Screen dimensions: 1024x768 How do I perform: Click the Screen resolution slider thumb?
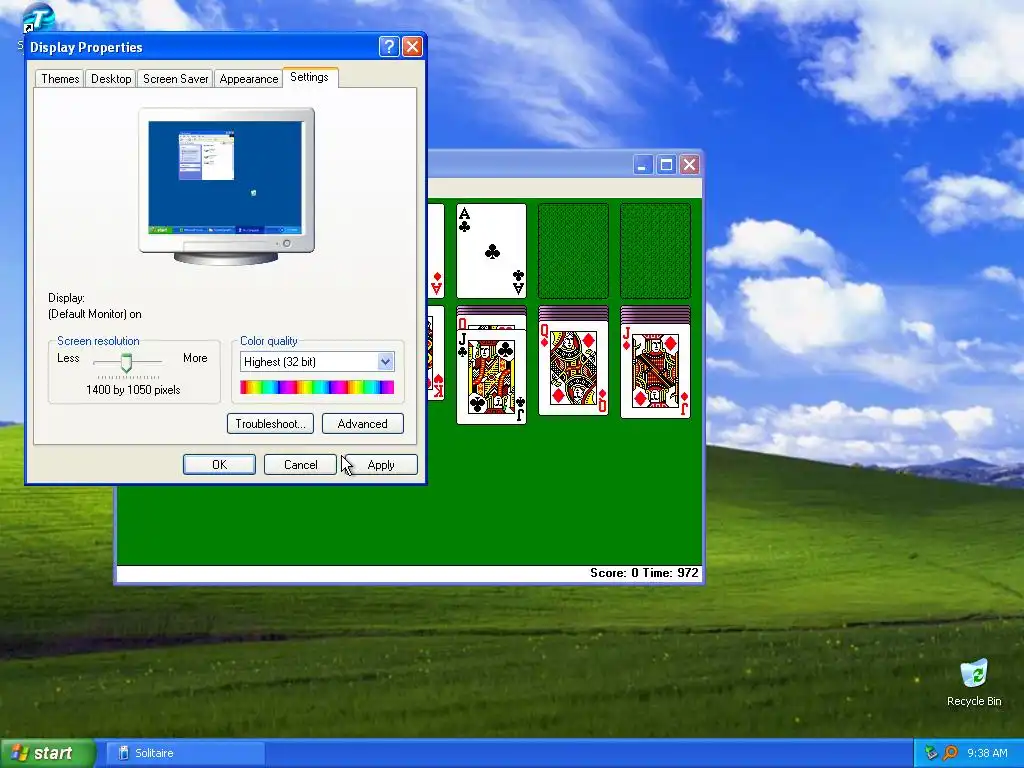[x=126, y=362]
